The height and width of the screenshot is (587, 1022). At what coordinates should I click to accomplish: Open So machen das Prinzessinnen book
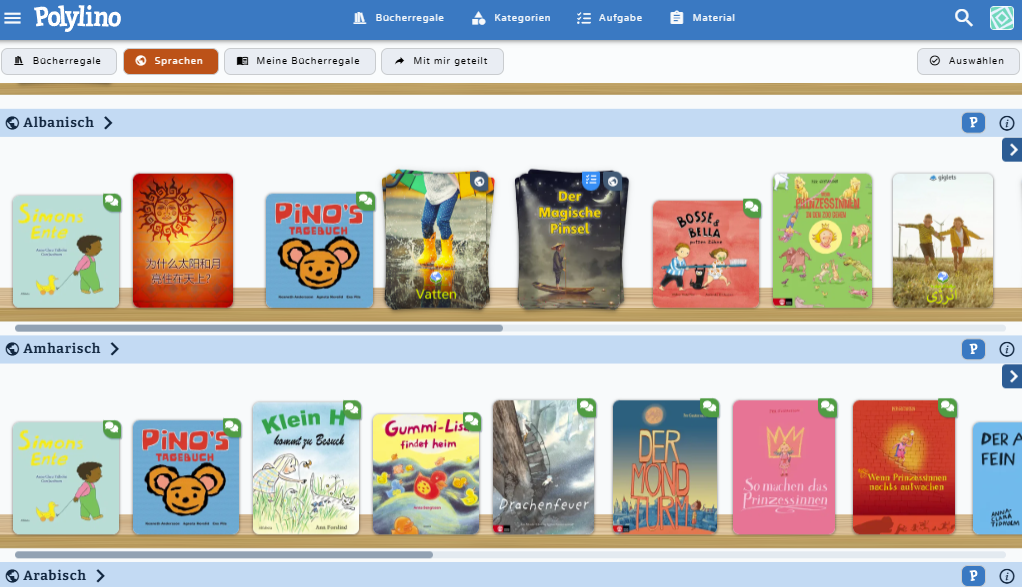[784, 467]
